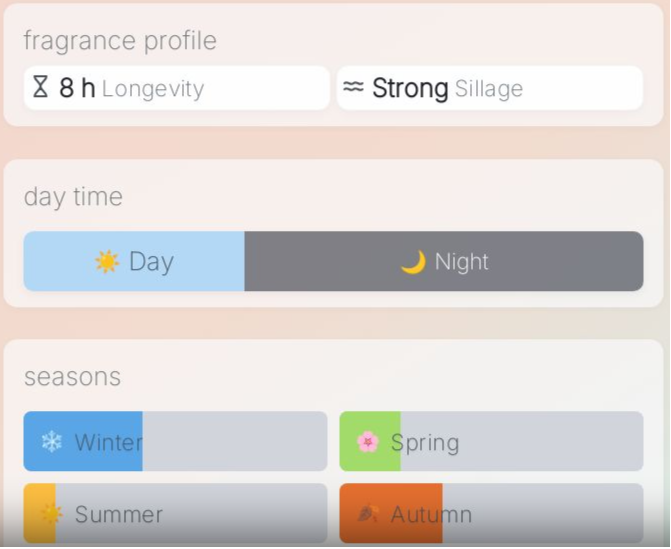
Task: Click the day time heading
Action: (73, 197)
